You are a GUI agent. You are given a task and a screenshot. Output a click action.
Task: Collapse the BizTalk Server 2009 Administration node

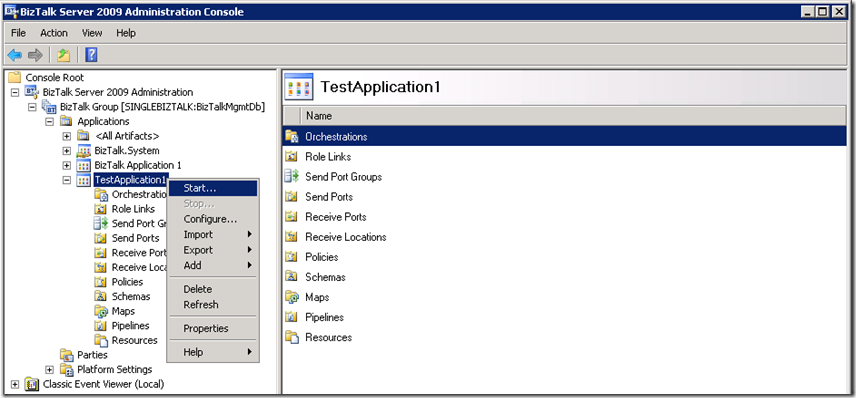pos(15,92)
